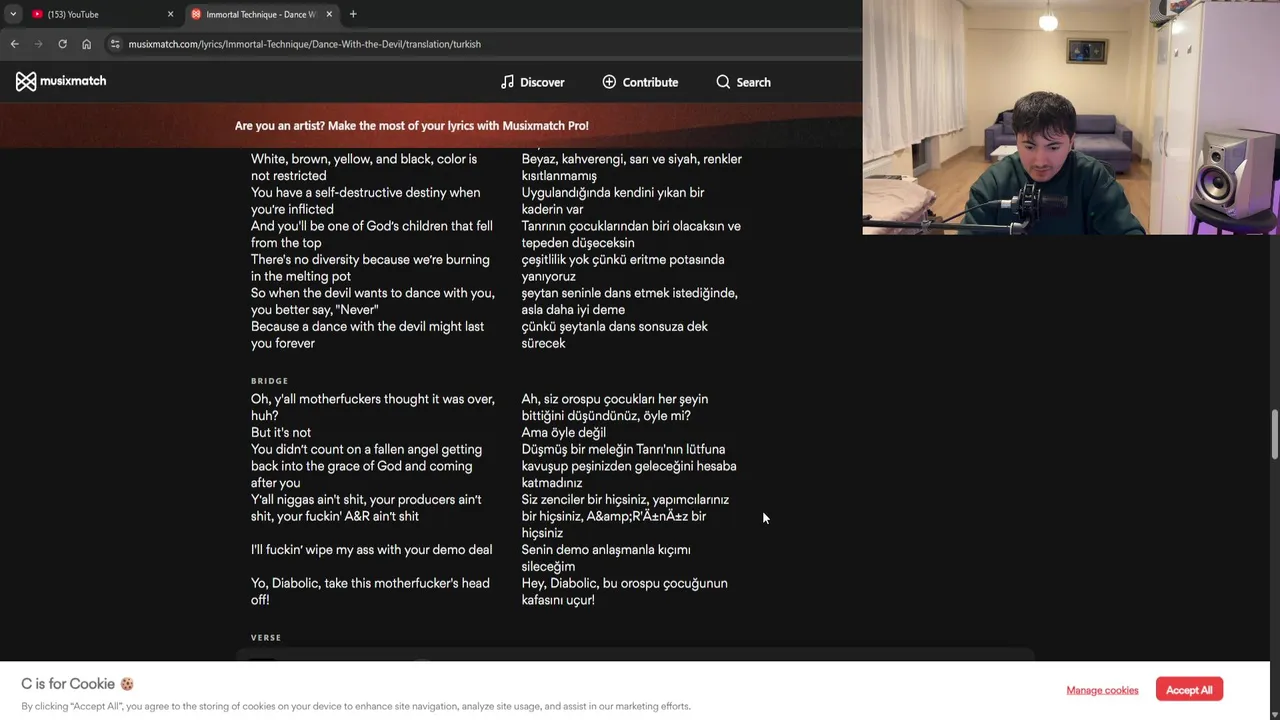This screenshot has width=1280, height=720.
Task: Go forward in browser history
Action: point(38,44)
